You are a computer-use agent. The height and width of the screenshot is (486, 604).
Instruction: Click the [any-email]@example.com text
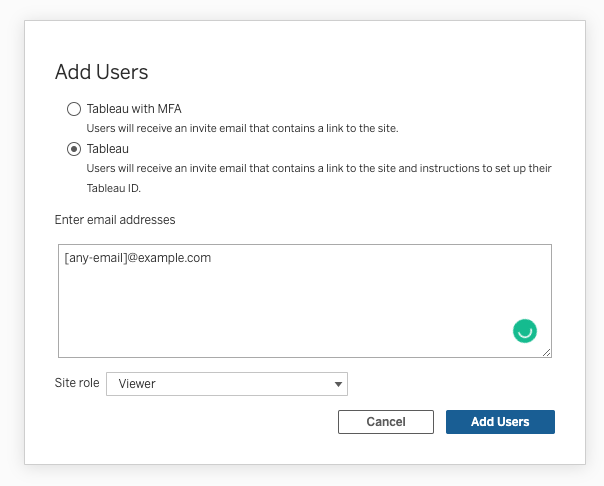click(x=138, y=258)
